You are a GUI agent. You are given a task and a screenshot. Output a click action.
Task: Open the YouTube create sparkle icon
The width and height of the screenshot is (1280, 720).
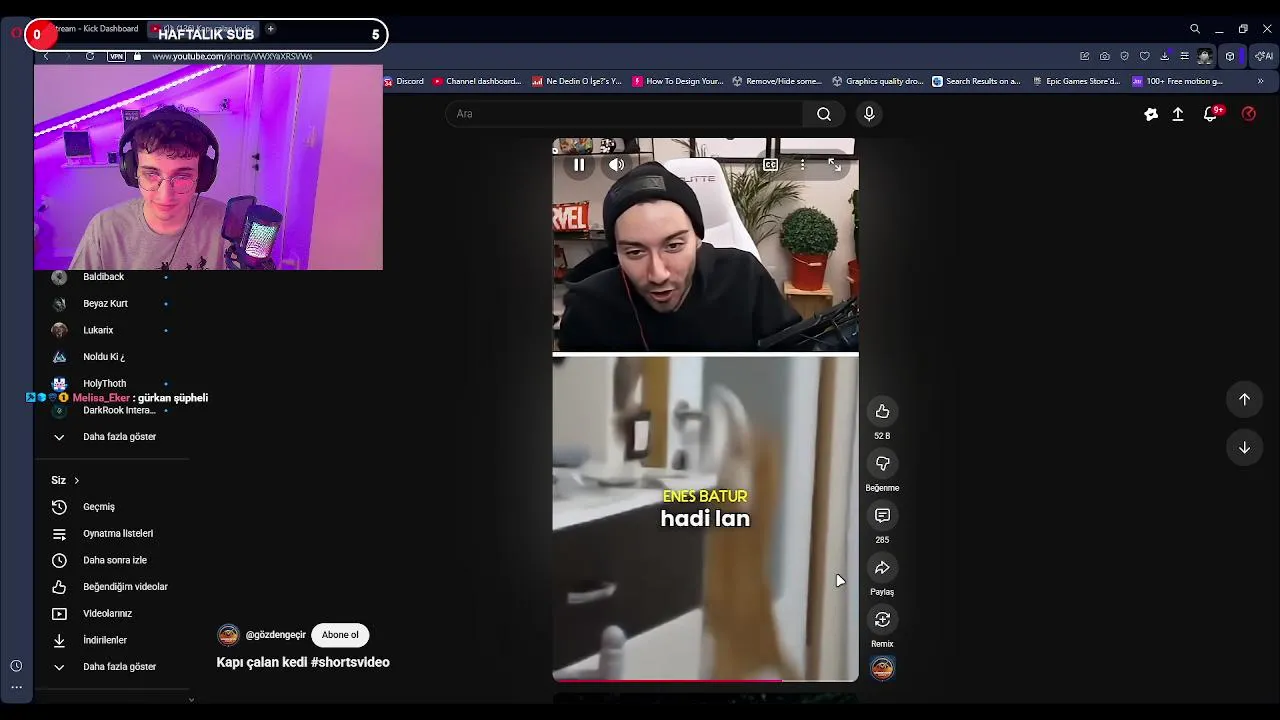1151,114
